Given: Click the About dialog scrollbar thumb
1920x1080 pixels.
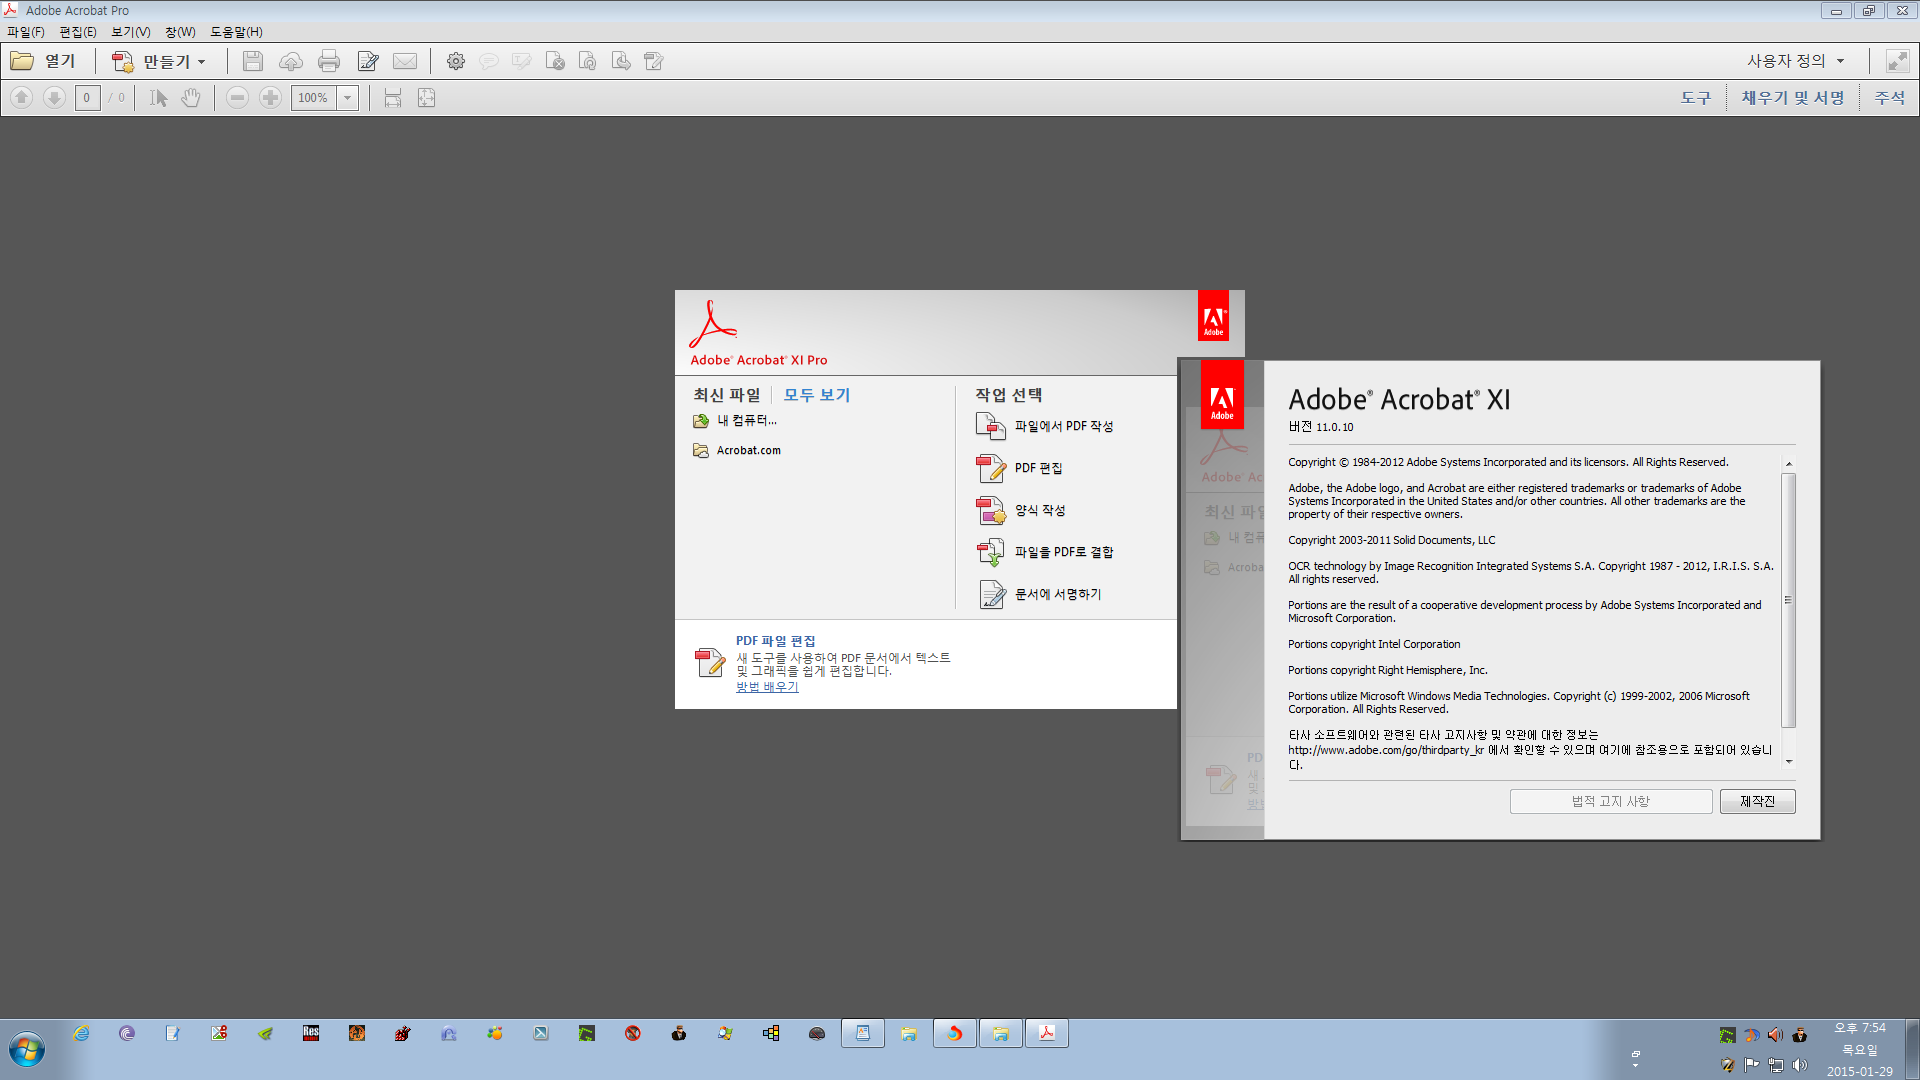Looking at the screenshot, I should pos(1789,600).
